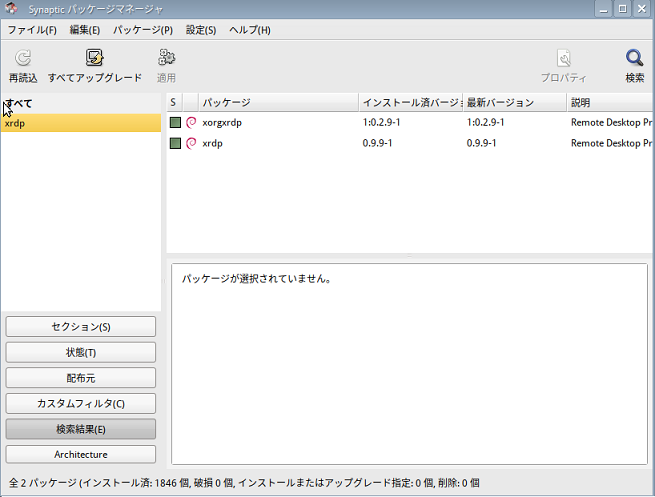The image size is (655, 497).
Task: Click the Debian swirl icon for xorgxrdp
Action: [x=191, y=122]
